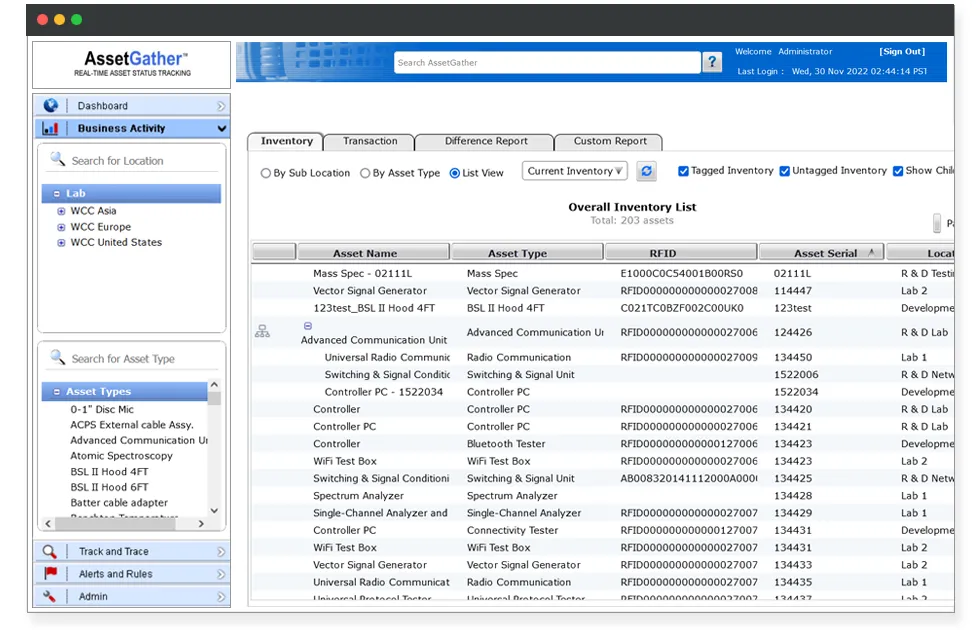Click the Track and Trace magnifier icon

(x=49, y=551)
